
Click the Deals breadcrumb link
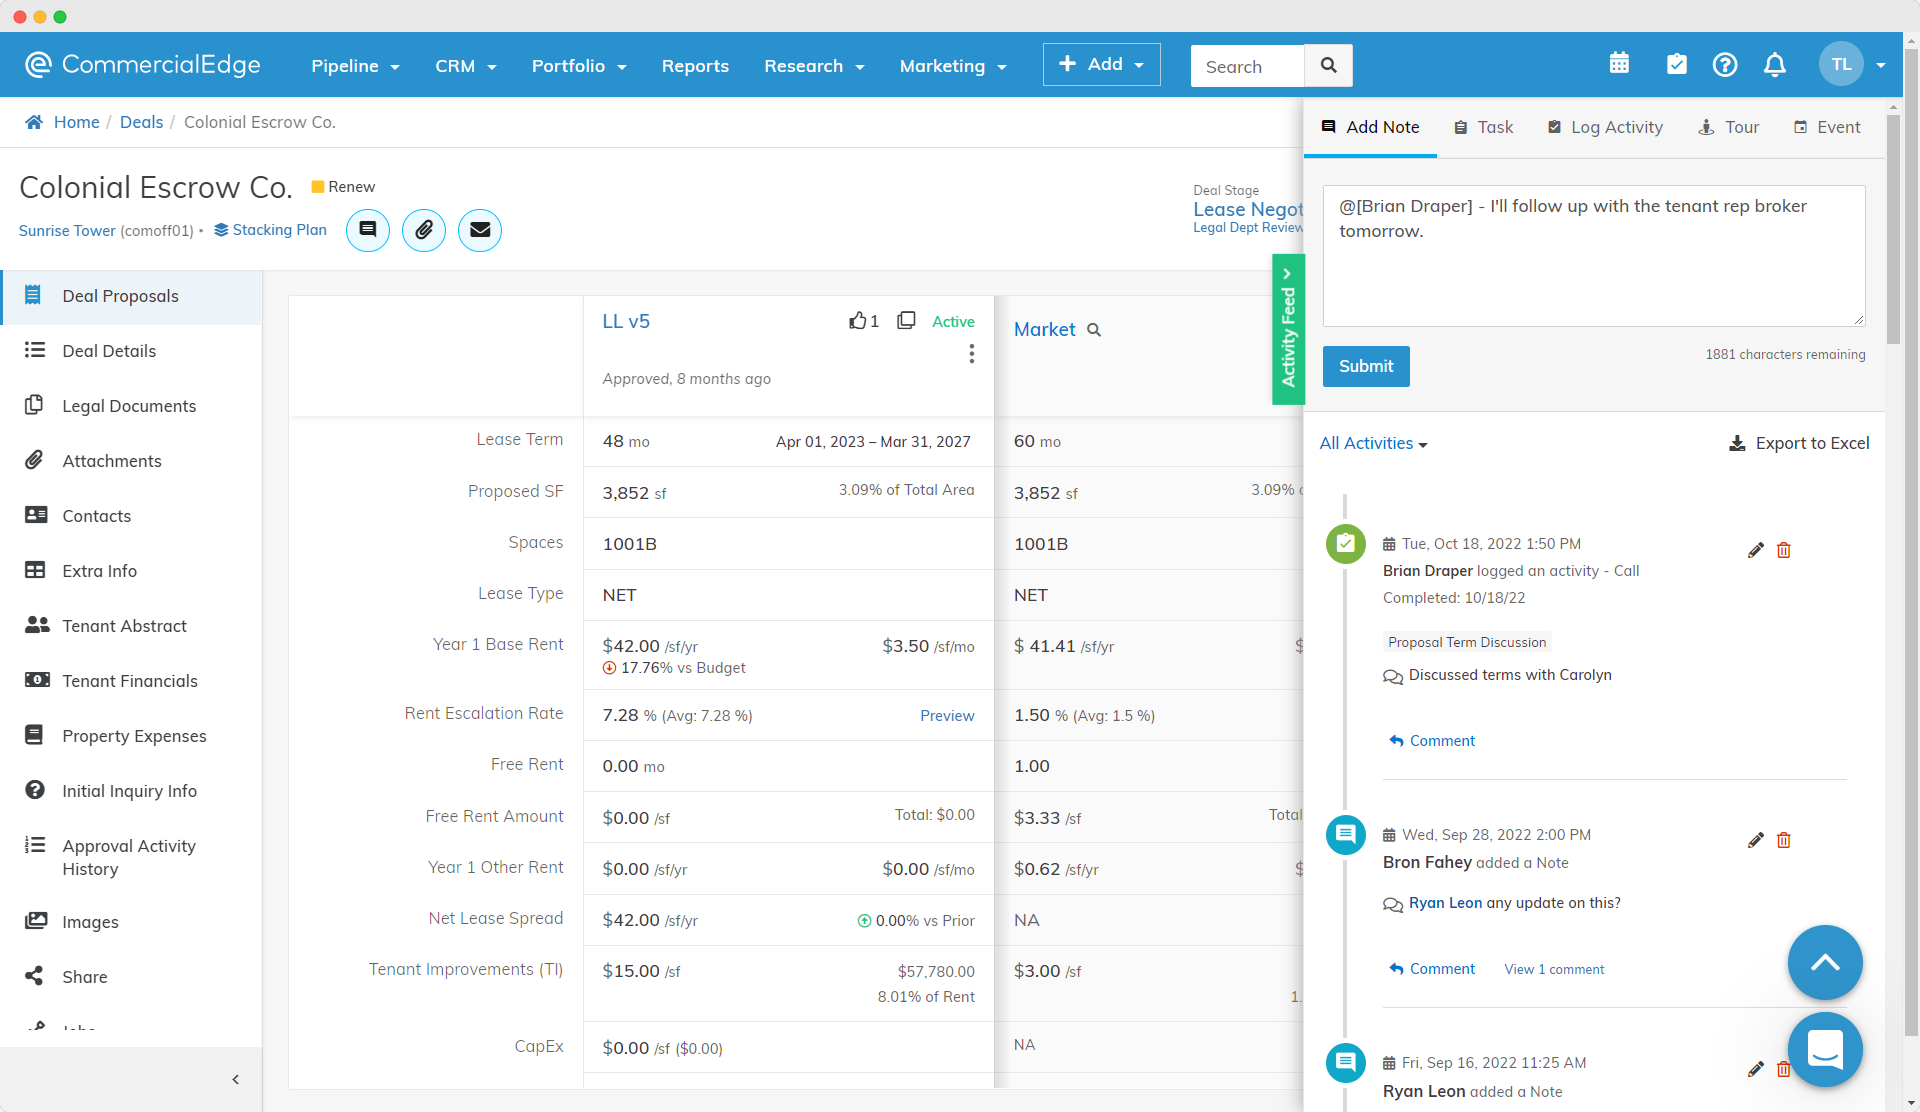141,122
